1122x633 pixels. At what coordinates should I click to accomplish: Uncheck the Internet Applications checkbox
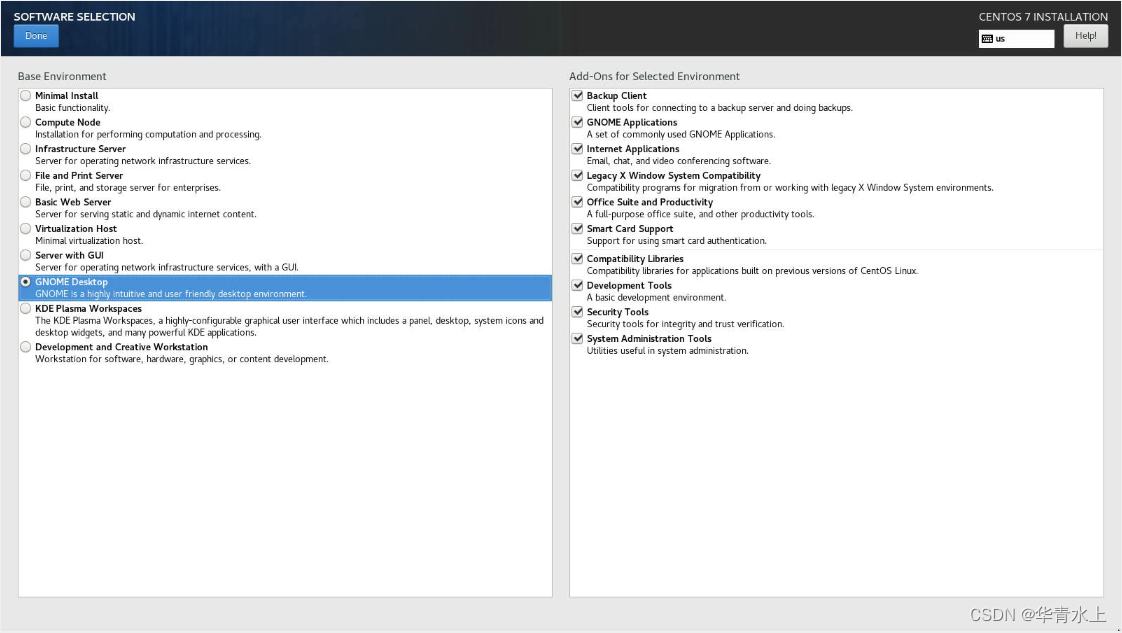pos(577,149)
